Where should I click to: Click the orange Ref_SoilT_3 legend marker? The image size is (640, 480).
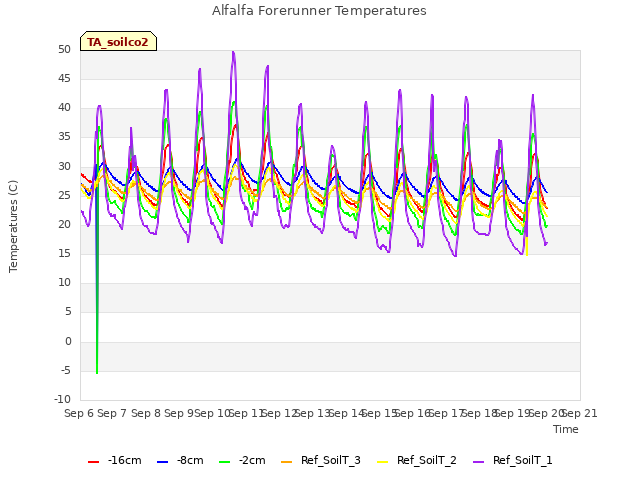(x=287, y=462)
